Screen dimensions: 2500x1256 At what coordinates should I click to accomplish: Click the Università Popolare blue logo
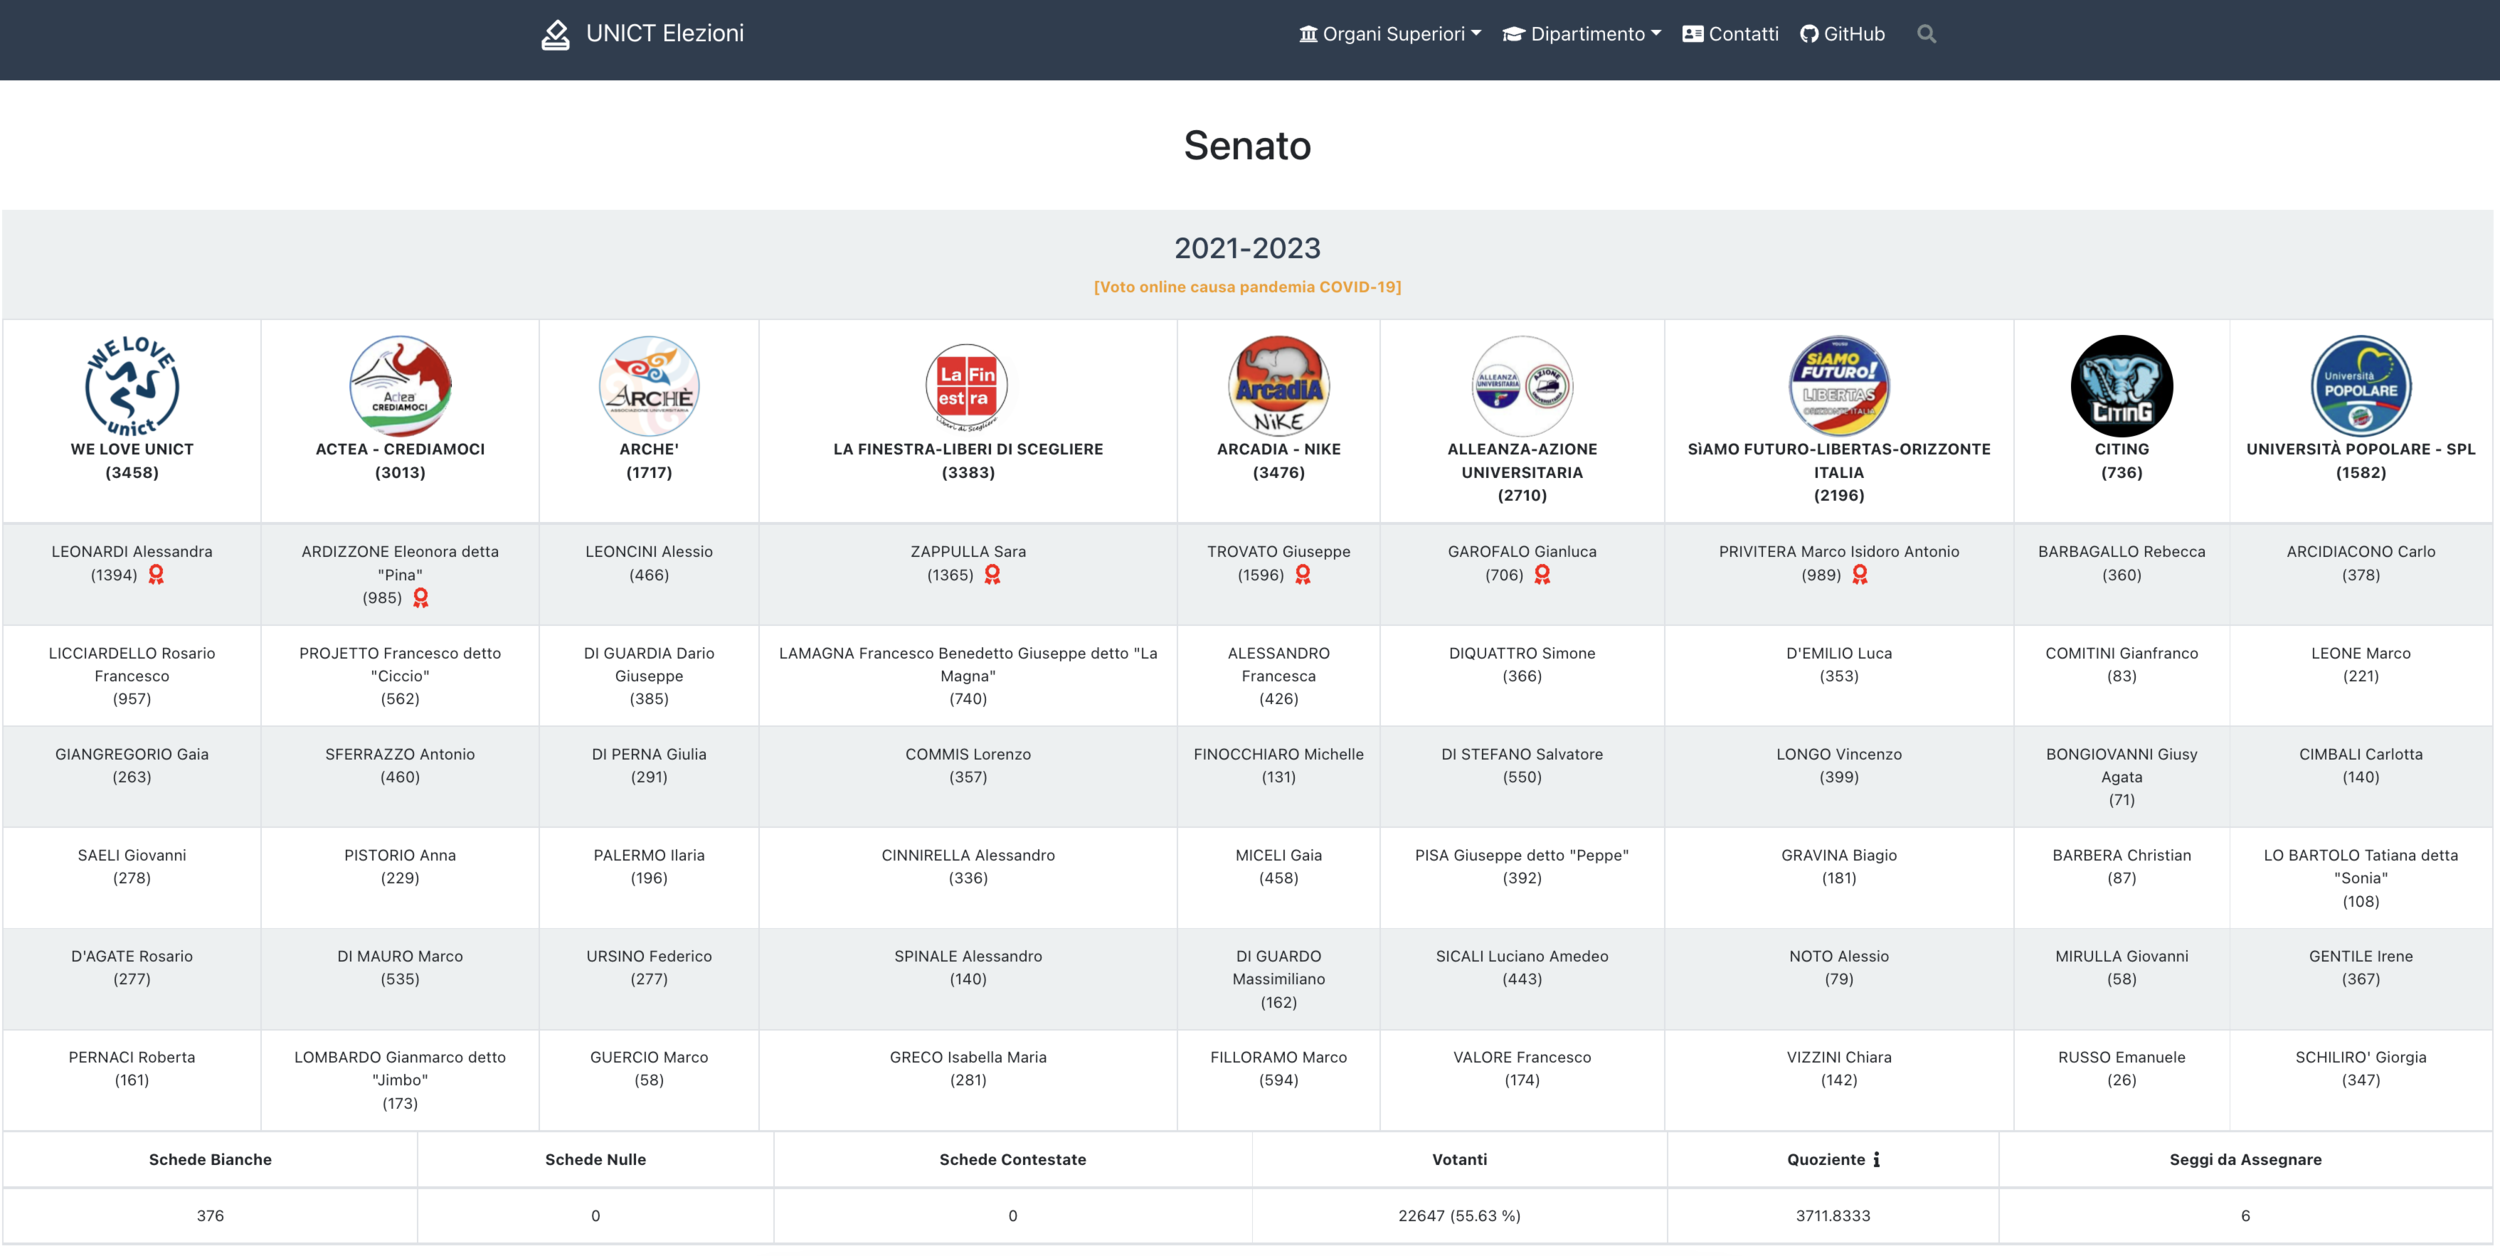point(2360,386)
